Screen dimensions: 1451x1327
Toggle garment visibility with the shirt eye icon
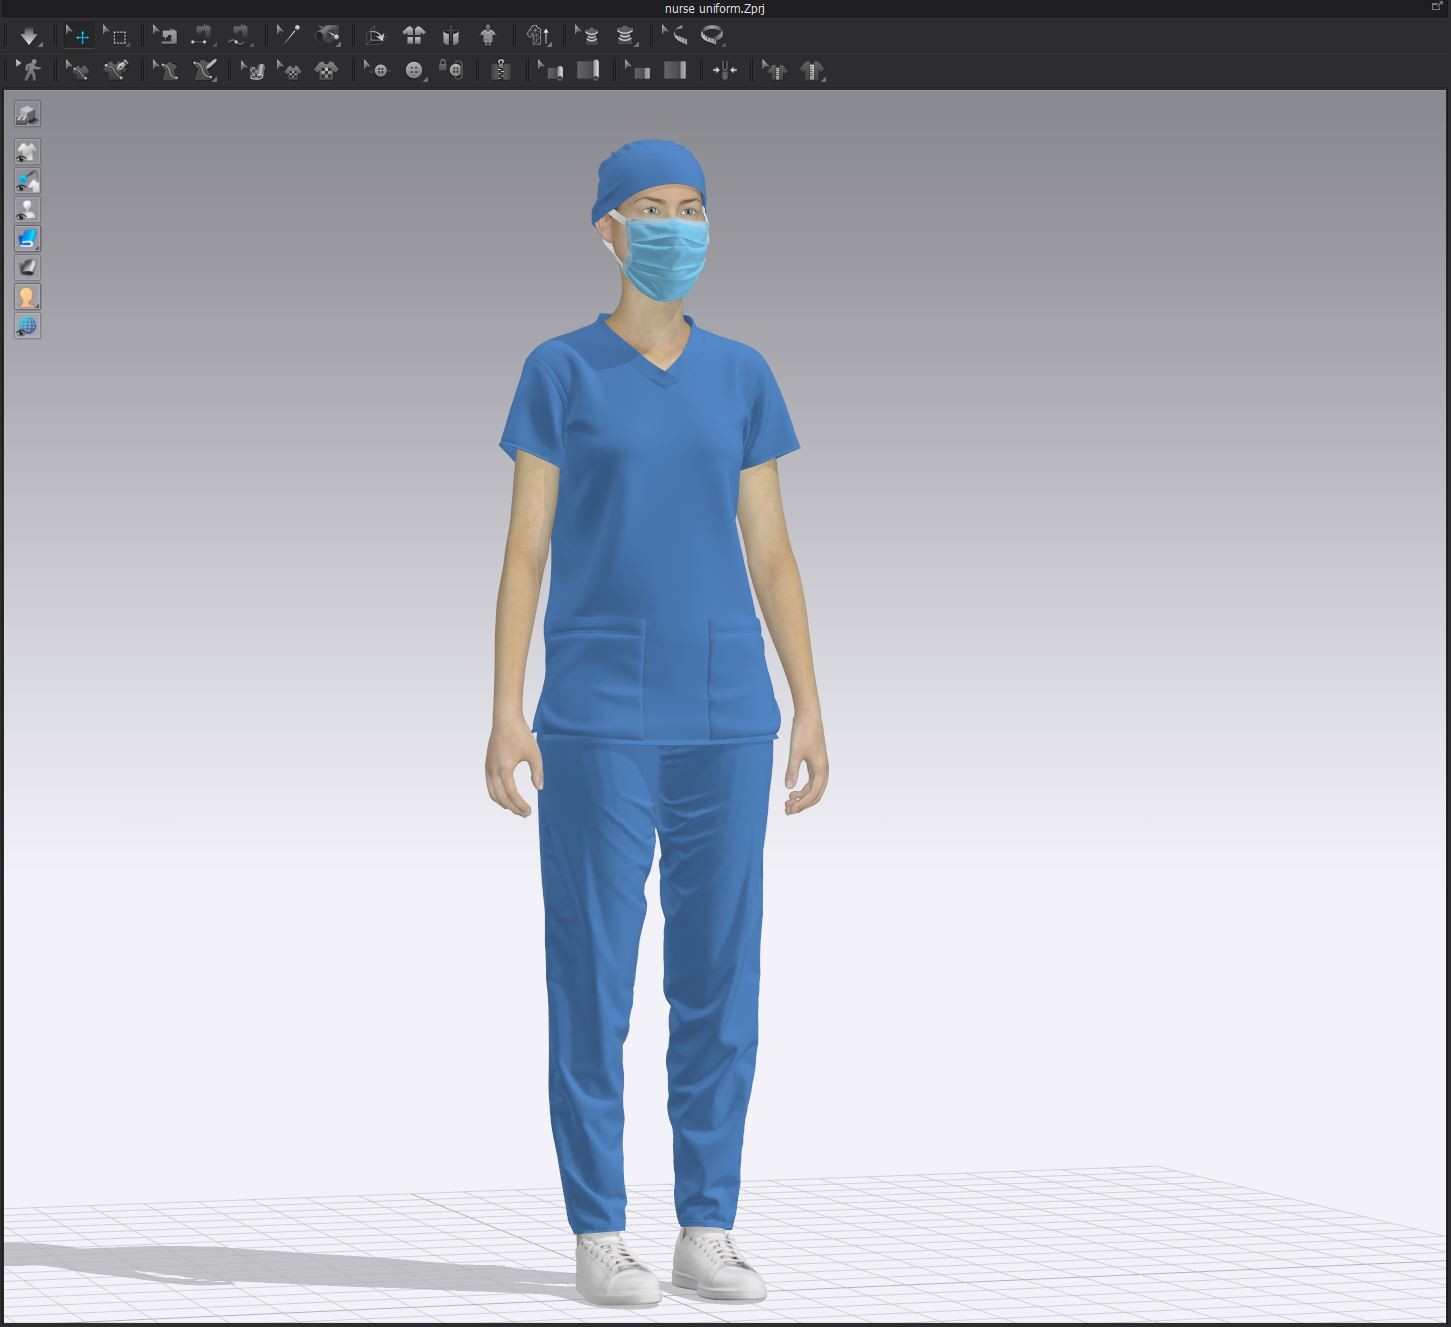tap(27, 152)
